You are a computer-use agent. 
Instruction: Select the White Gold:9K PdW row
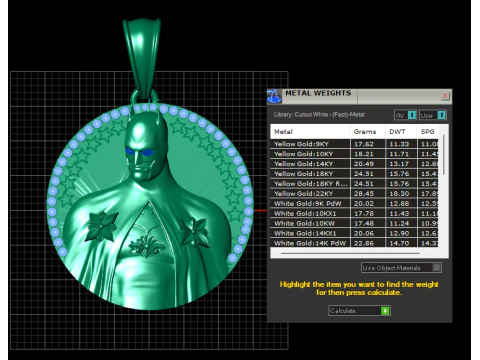pyautogui.click(x=354, y=204)
